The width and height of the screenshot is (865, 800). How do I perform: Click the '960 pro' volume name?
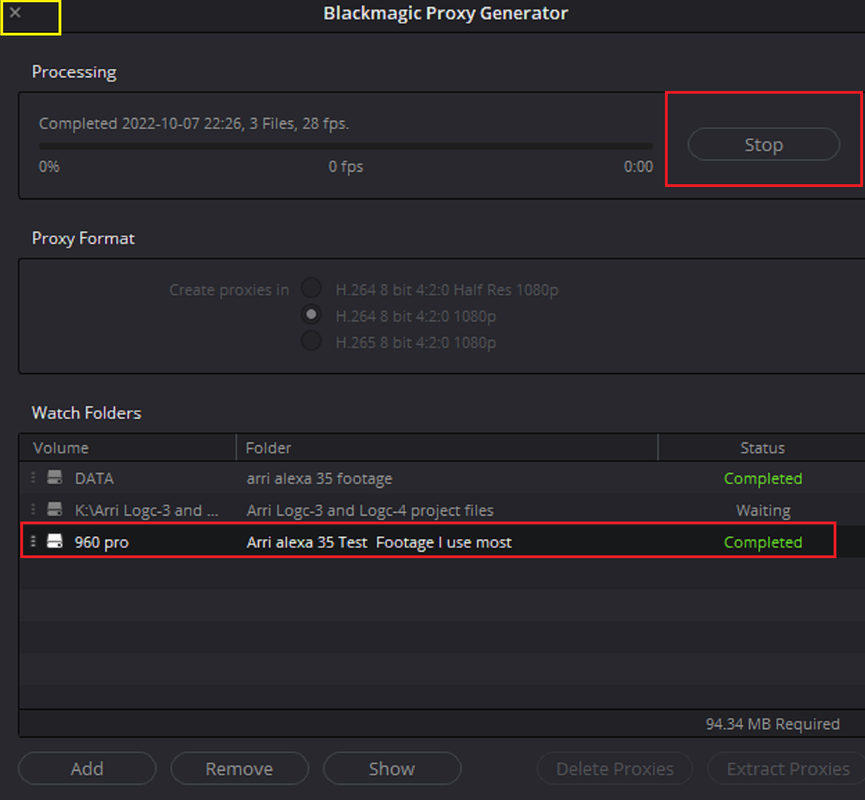(102, 542)
